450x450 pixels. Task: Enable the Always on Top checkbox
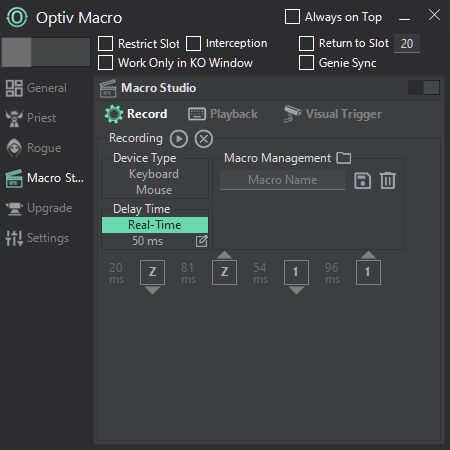point(292,17)
